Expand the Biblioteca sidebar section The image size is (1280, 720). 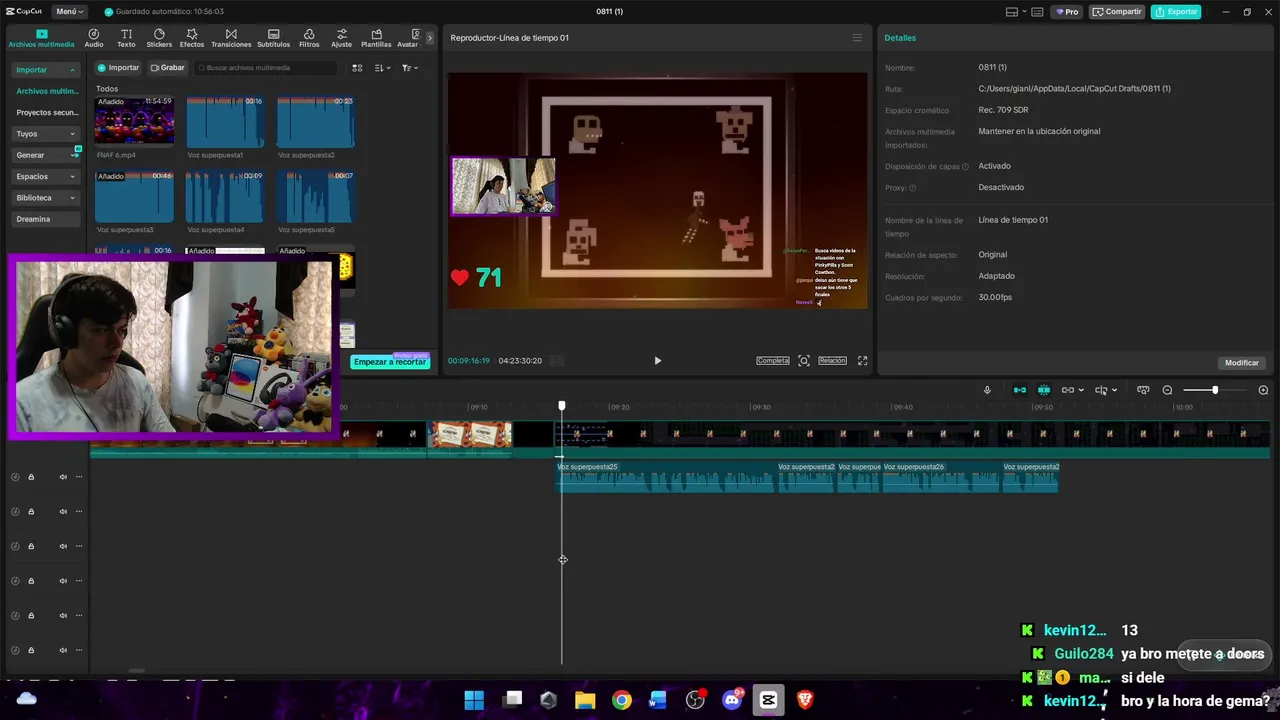(x=72, y=198)
